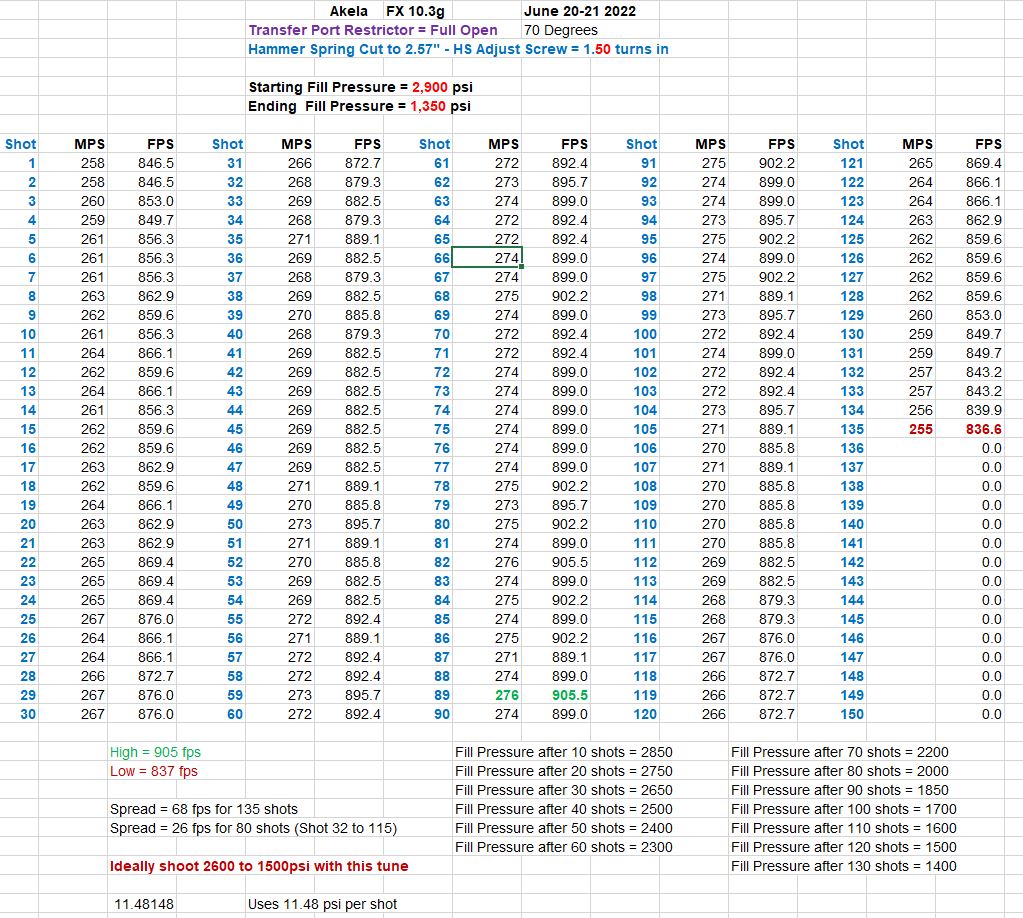Select 'Spread = 68 fps for 135 shots'

(204, 809)
